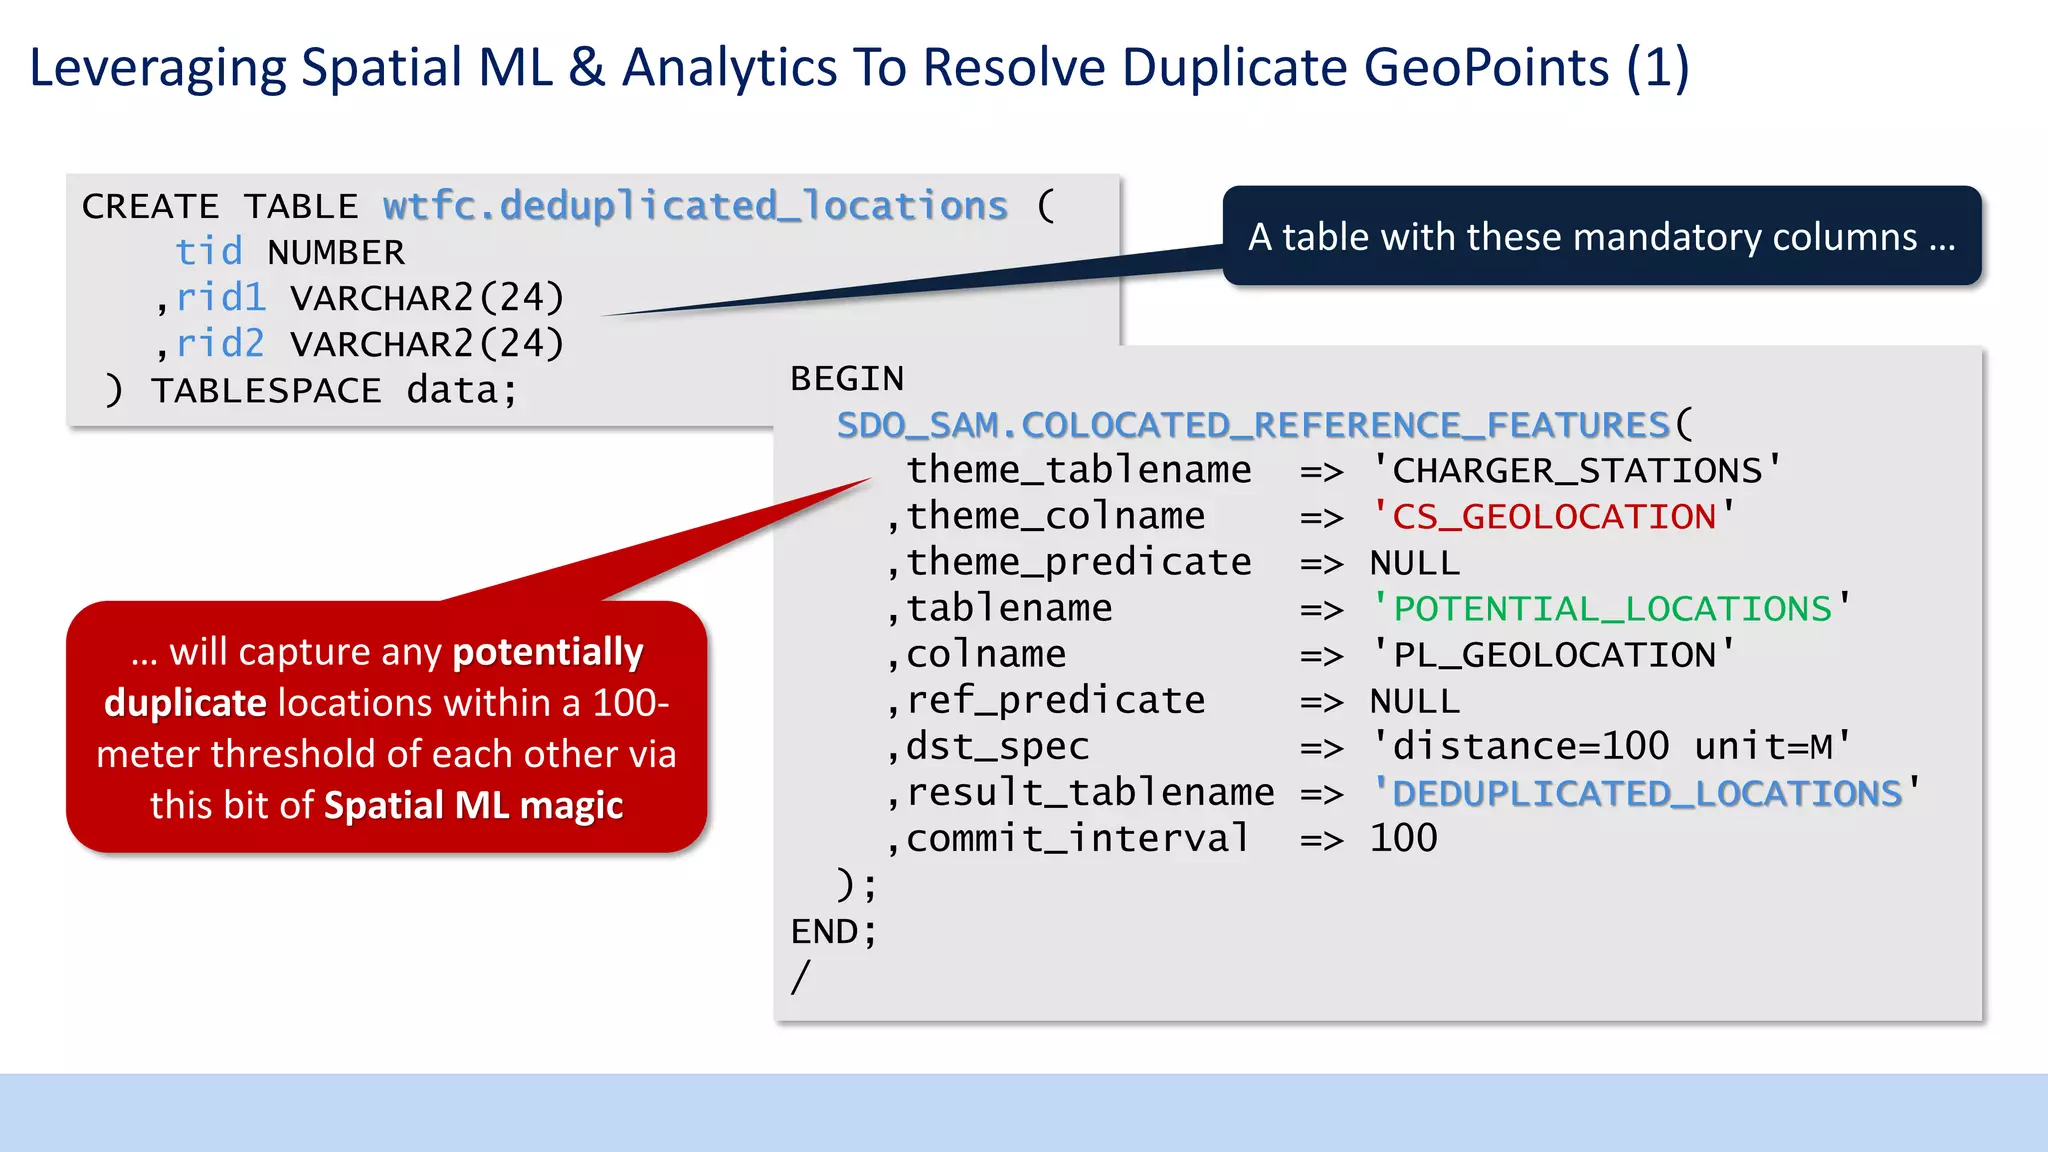Click the rid2 VARCHAR2(24) column line
The height and width of the screenshot is (1152, 2048).
[360, 344]
